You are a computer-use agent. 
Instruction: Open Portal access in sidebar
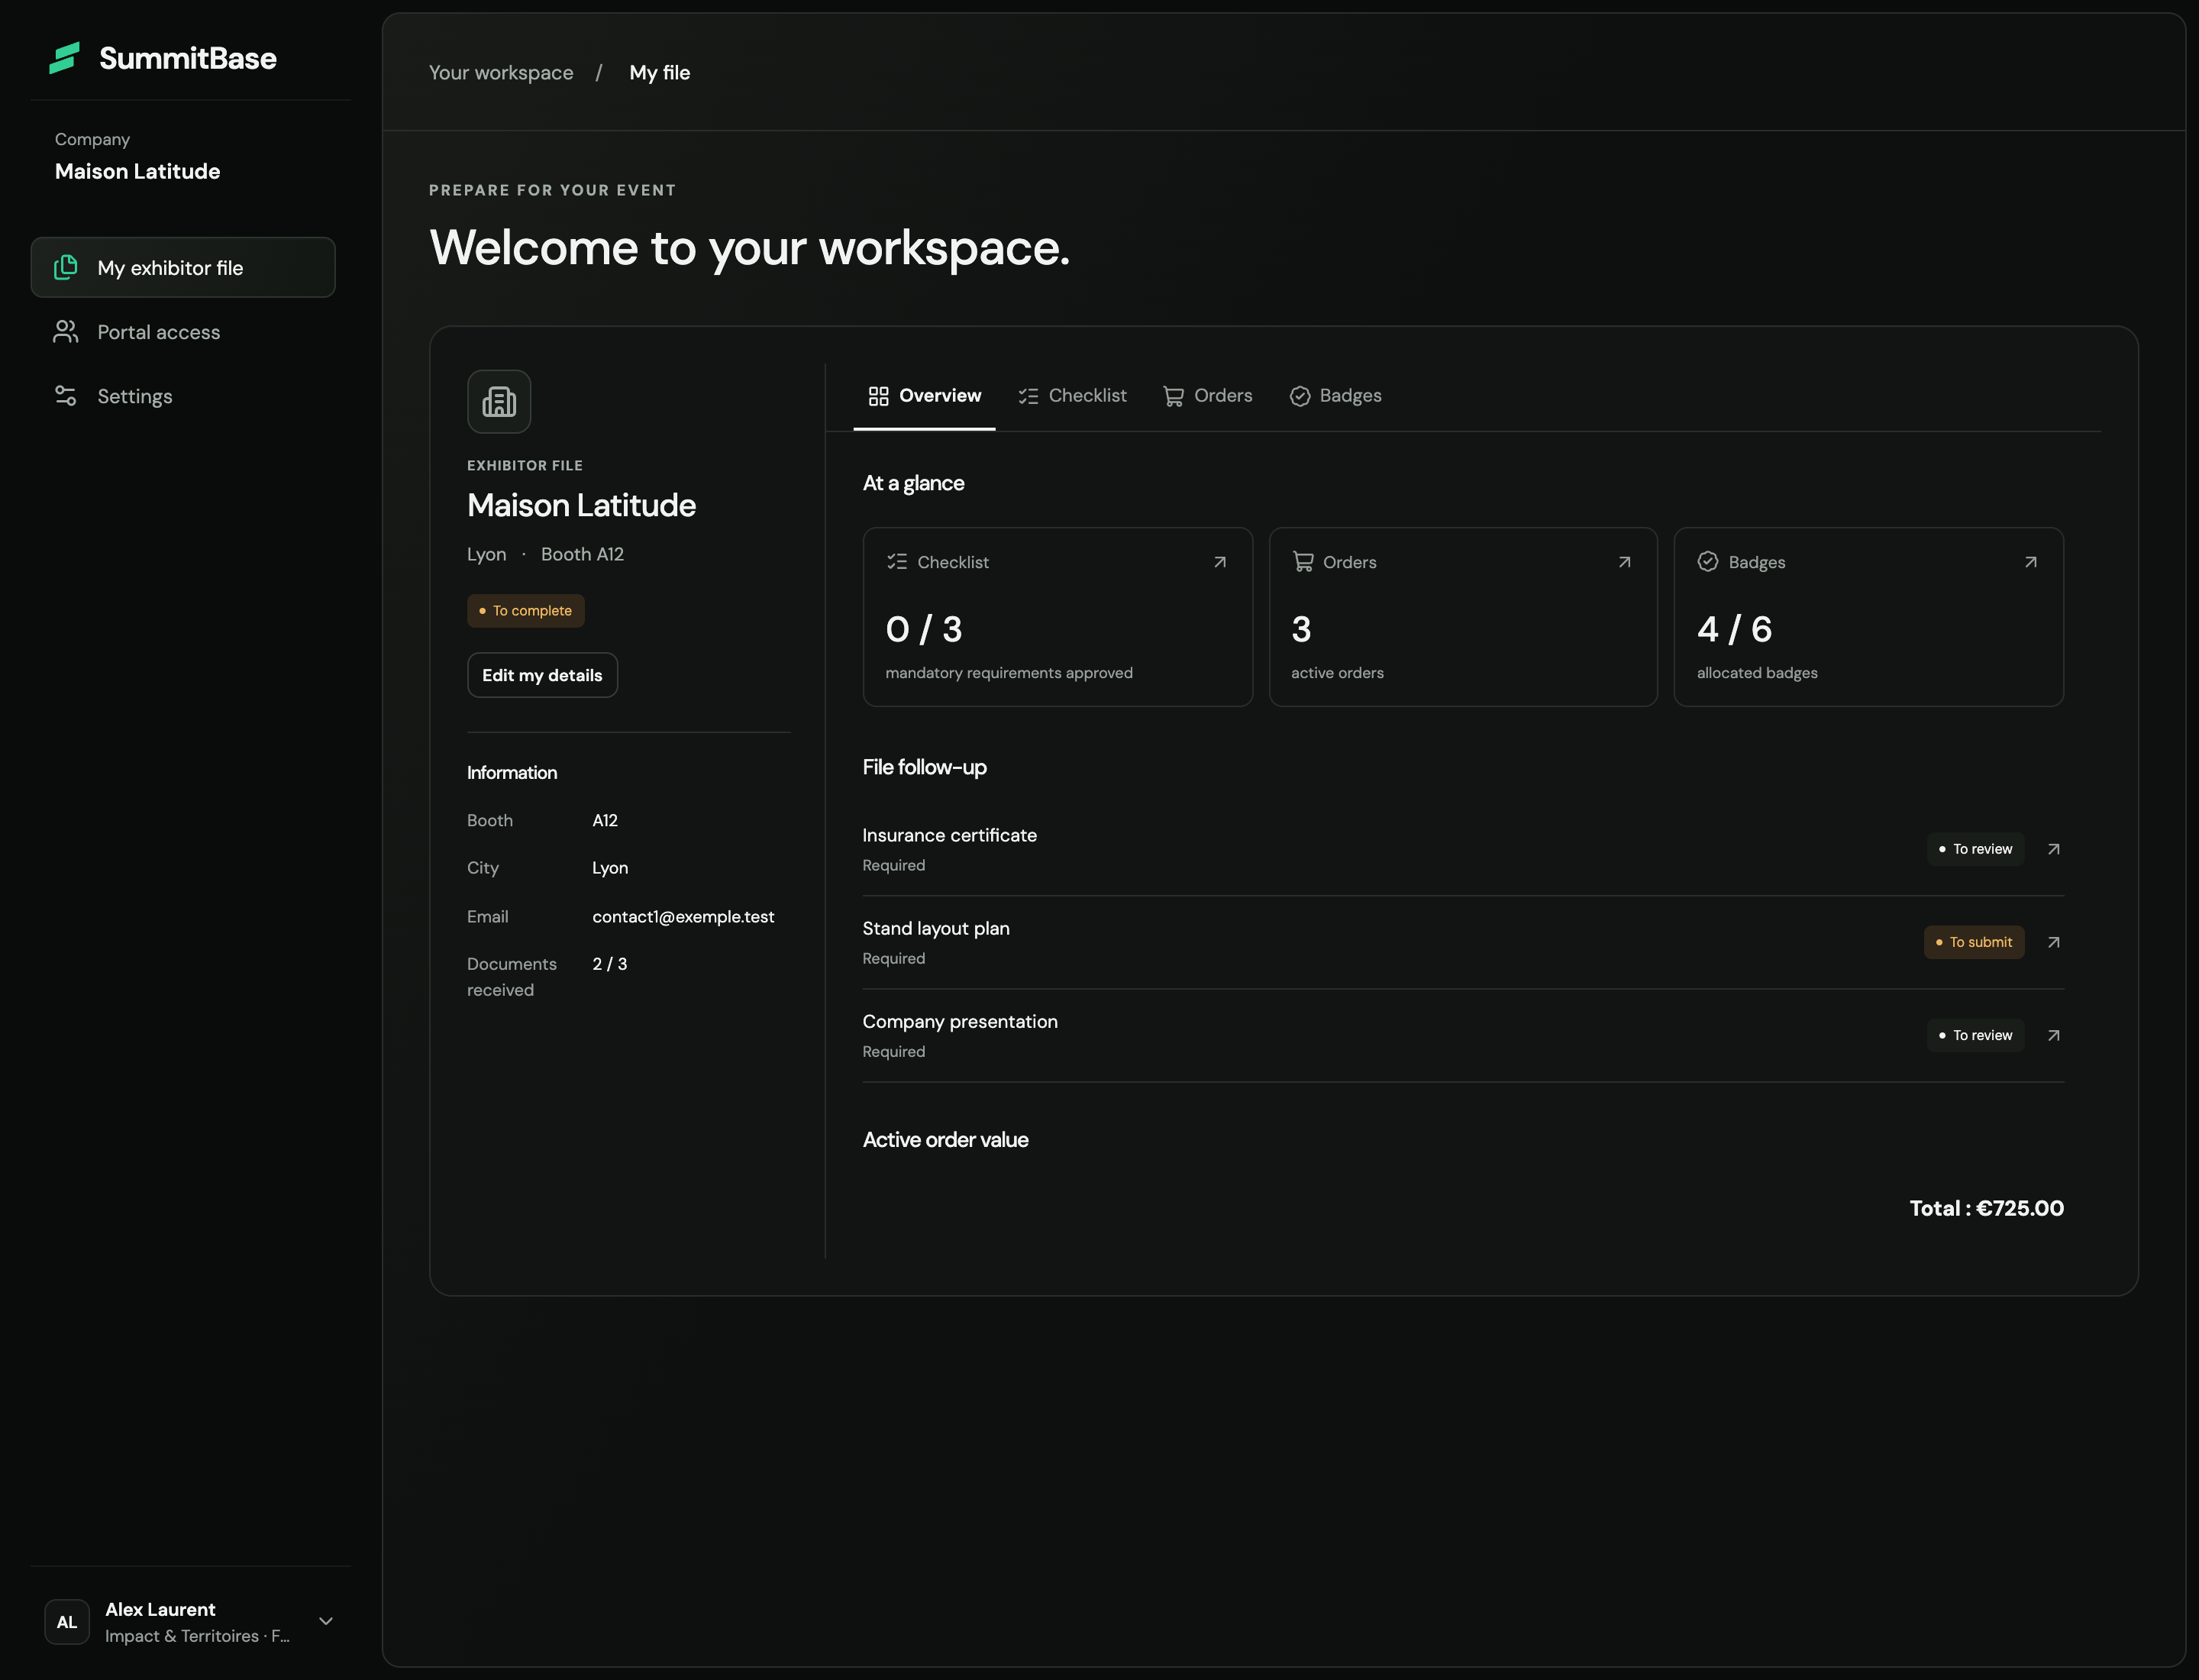(x=183, y=332)
